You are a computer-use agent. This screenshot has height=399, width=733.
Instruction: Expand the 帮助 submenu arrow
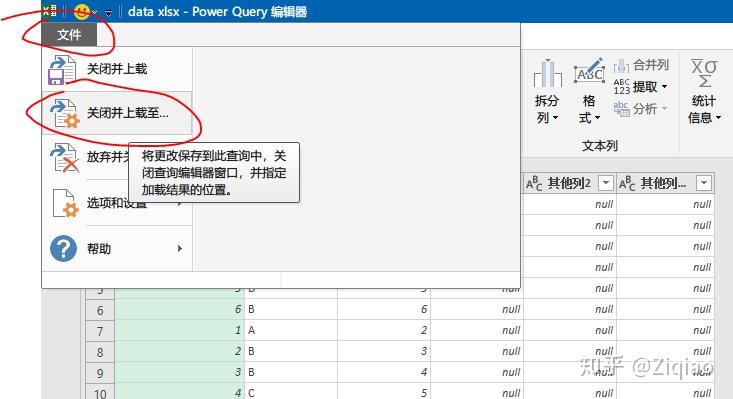coord(180,249)
